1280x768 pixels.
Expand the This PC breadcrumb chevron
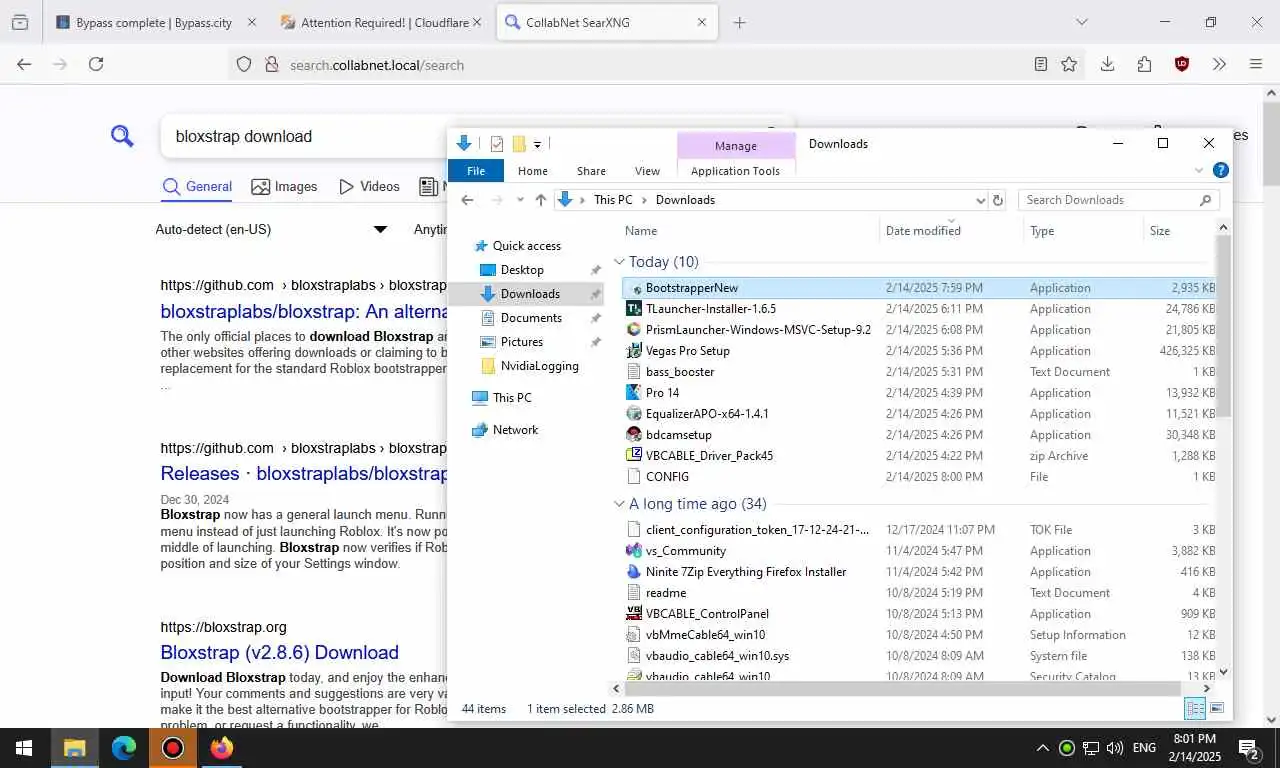pyautogui.click(x=644, y=200)
